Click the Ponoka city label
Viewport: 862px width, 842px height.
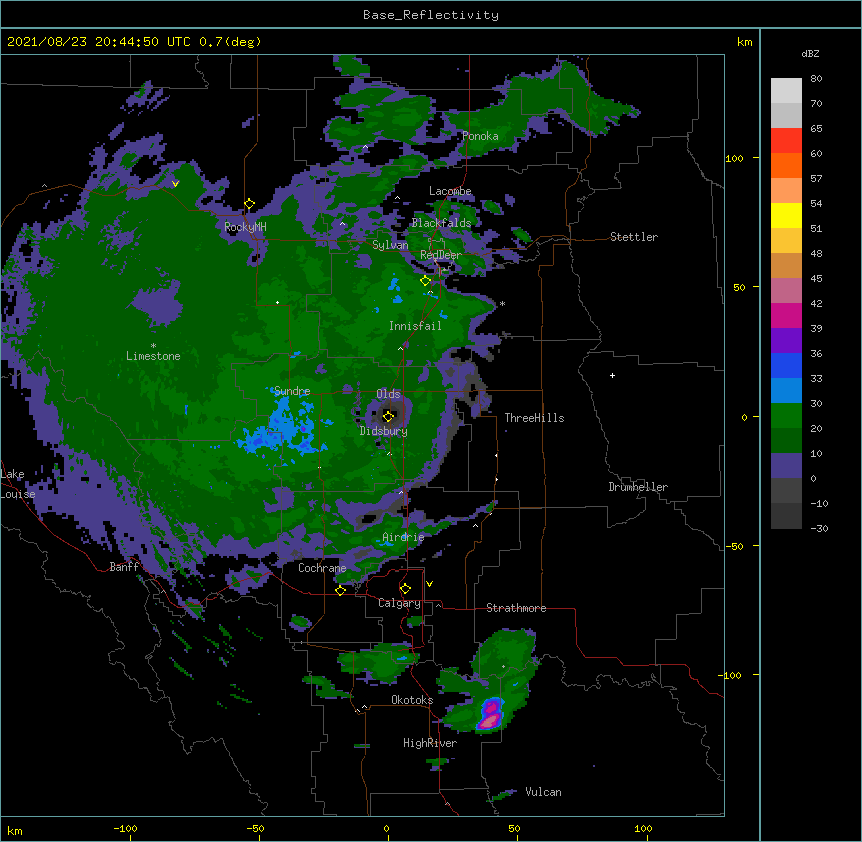pos(480,136)
